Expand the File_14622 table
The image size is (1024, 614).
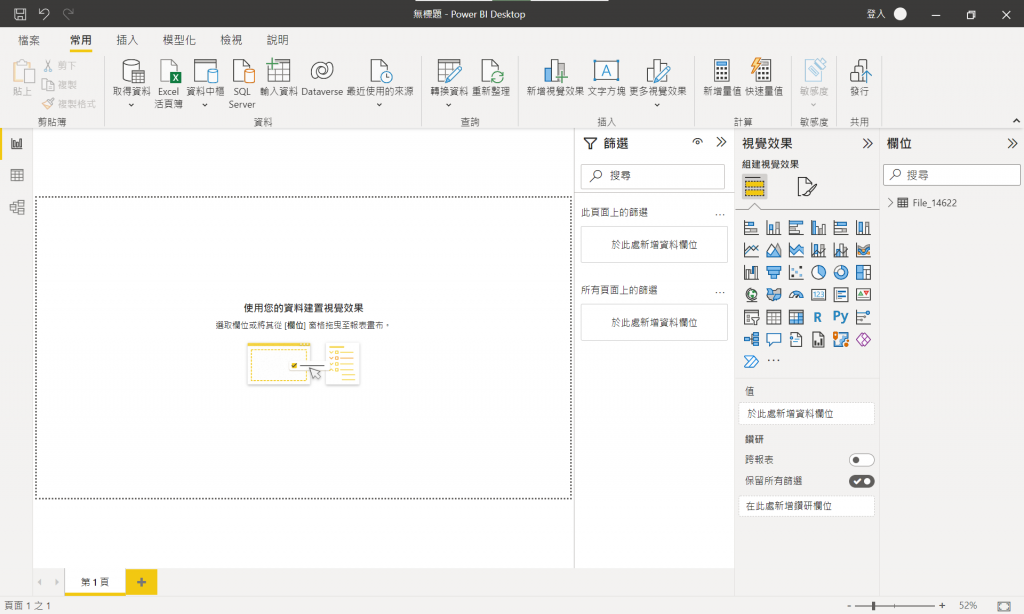coord(890,202)
